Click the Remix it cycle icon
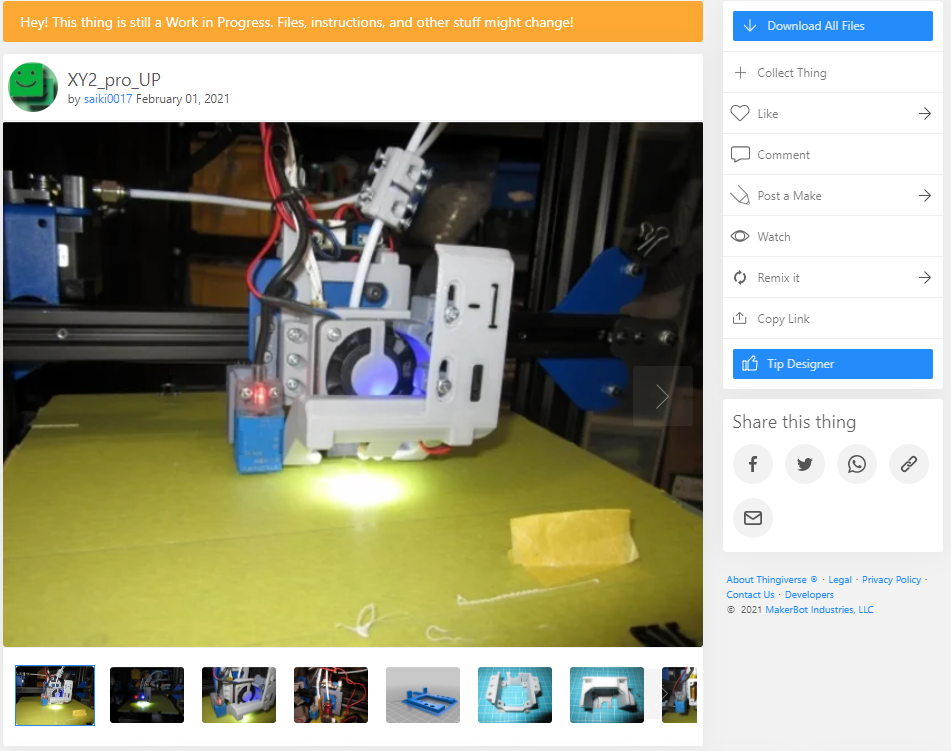The height and width of the screenshot is (751, 951). click(740, 278)
